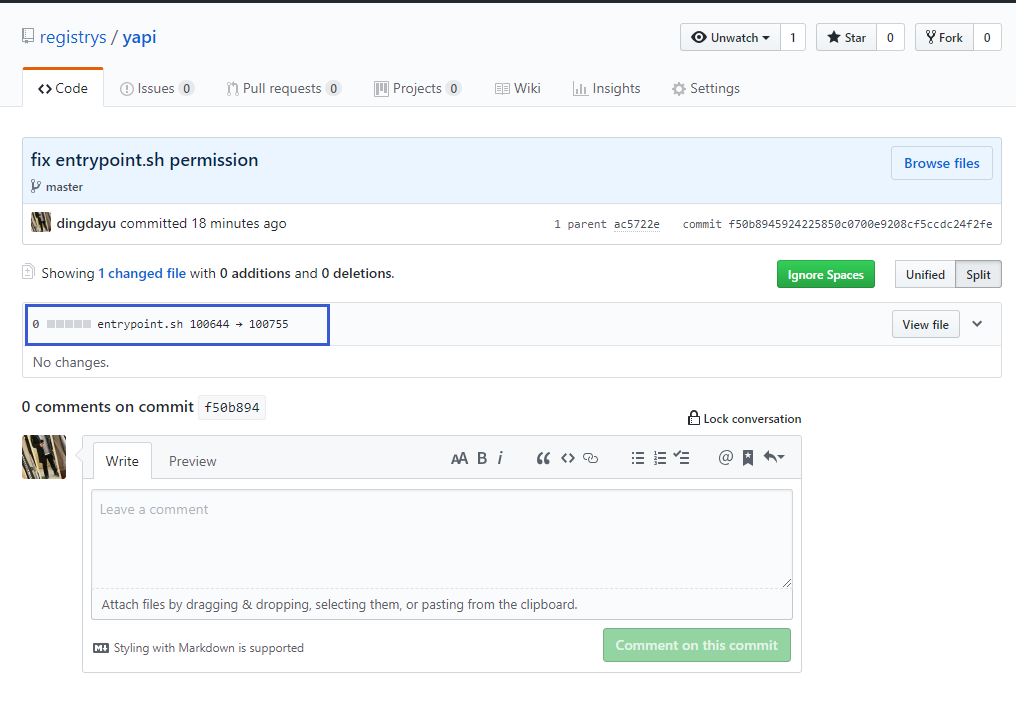The image size is (1016, 711).
Task: Click the branch icon beside master
Action: click(x=36, y=187)
